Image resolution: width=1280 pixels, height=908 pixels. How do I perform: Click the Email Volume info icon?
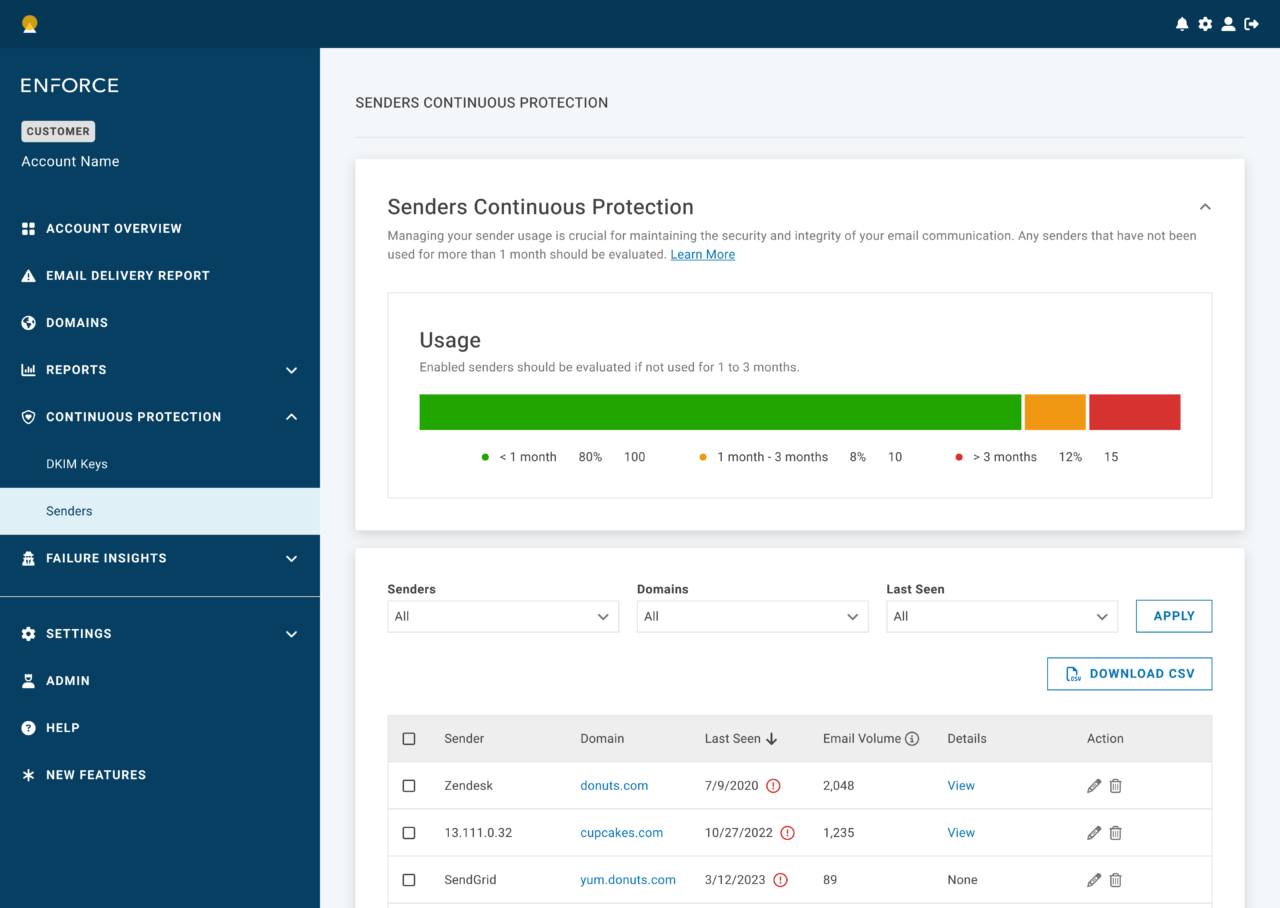(912, 739)
